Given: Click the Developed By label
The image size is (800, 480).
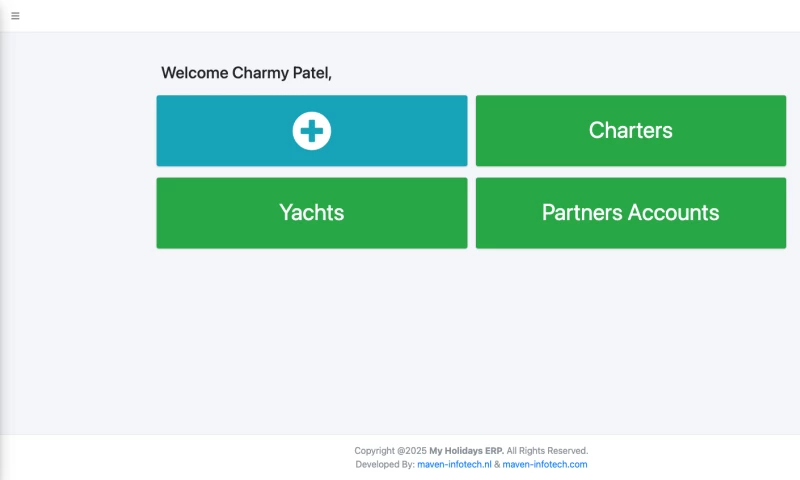Looking at the screenshot, I should click(x=385, y=465).
